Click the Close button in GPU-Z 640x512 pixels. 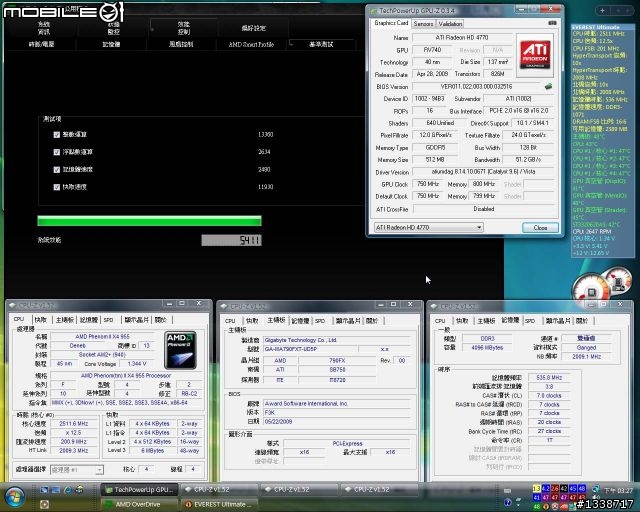coord(540,227)
